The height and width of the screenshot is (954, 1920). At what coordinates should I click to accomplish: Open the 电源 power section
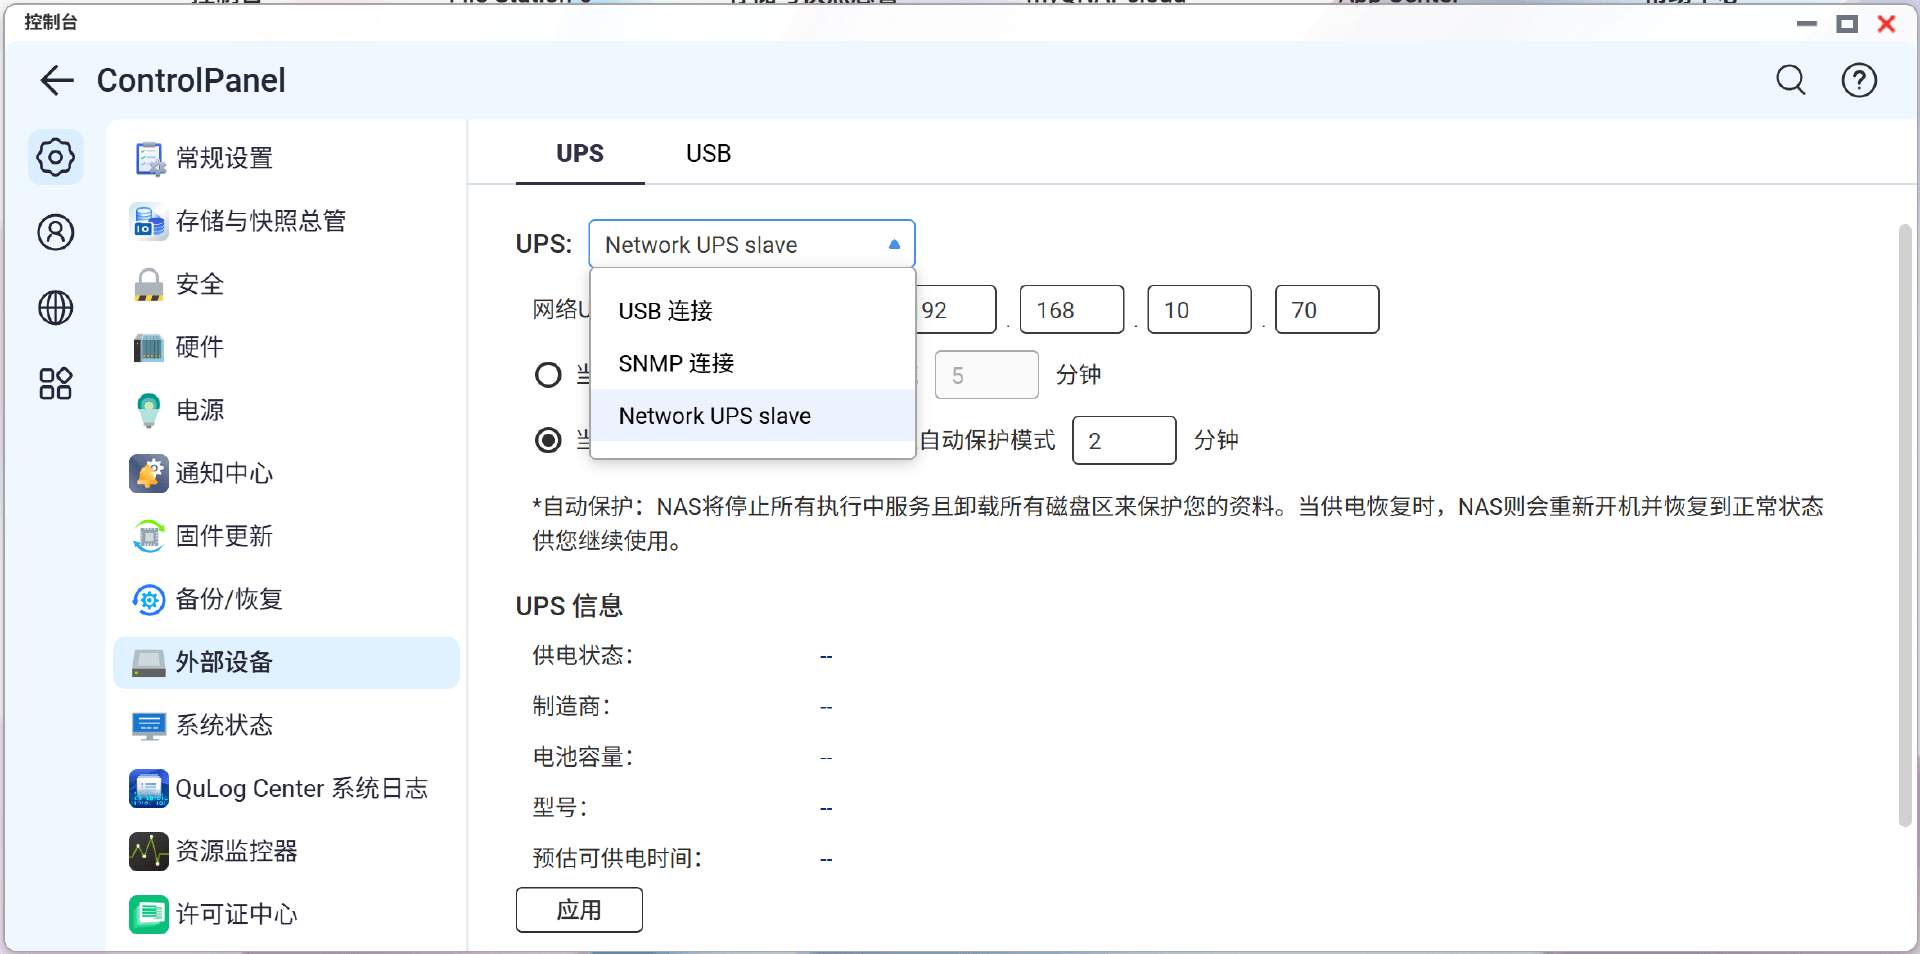(x=286, y=410)
